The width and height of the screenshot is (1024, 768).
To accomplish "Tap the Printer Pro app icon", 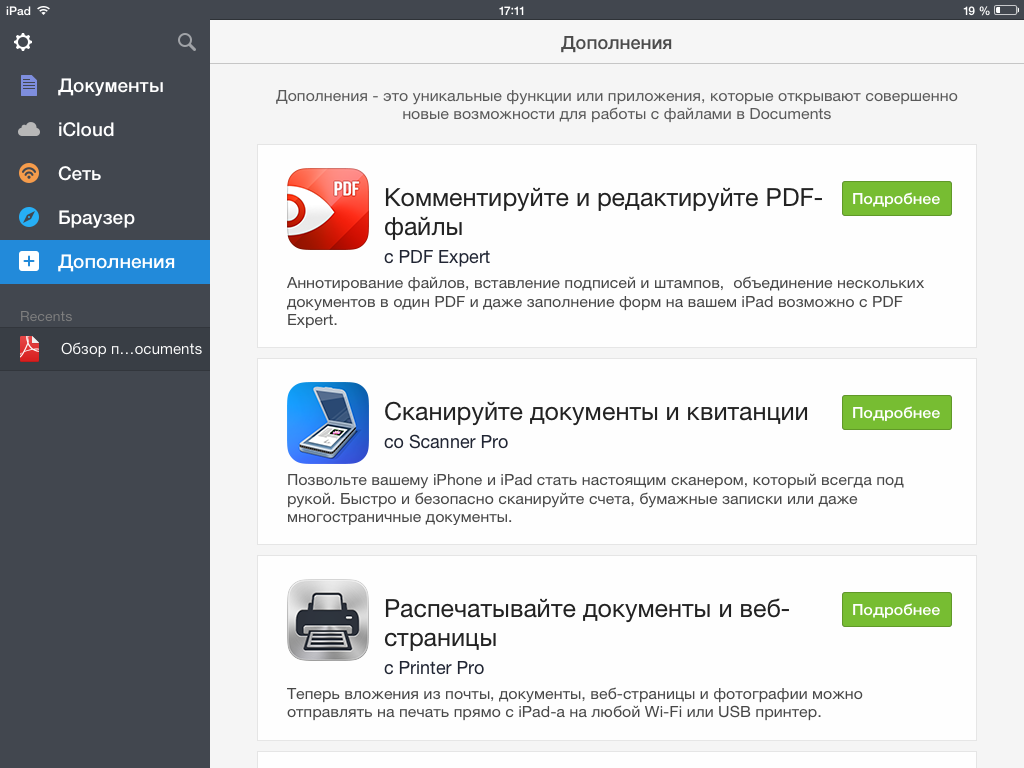I will pos(328,620).
